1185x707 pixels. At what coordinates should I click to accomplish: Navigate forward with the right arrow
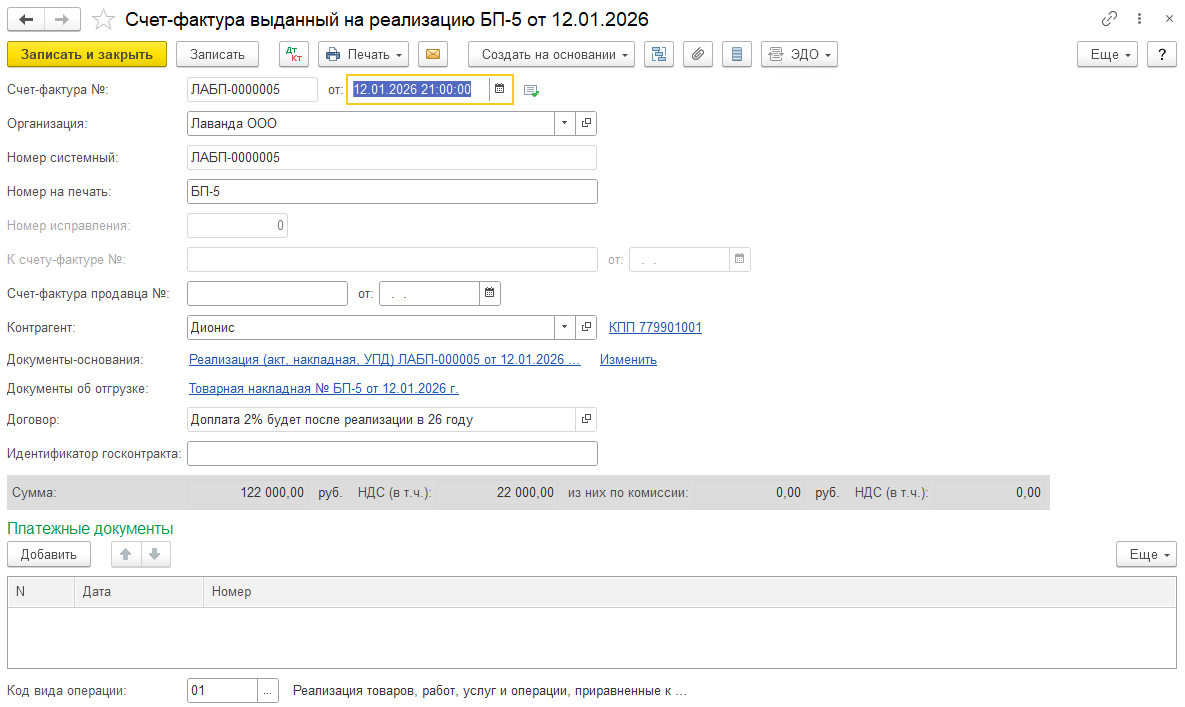tap(62, 18)
